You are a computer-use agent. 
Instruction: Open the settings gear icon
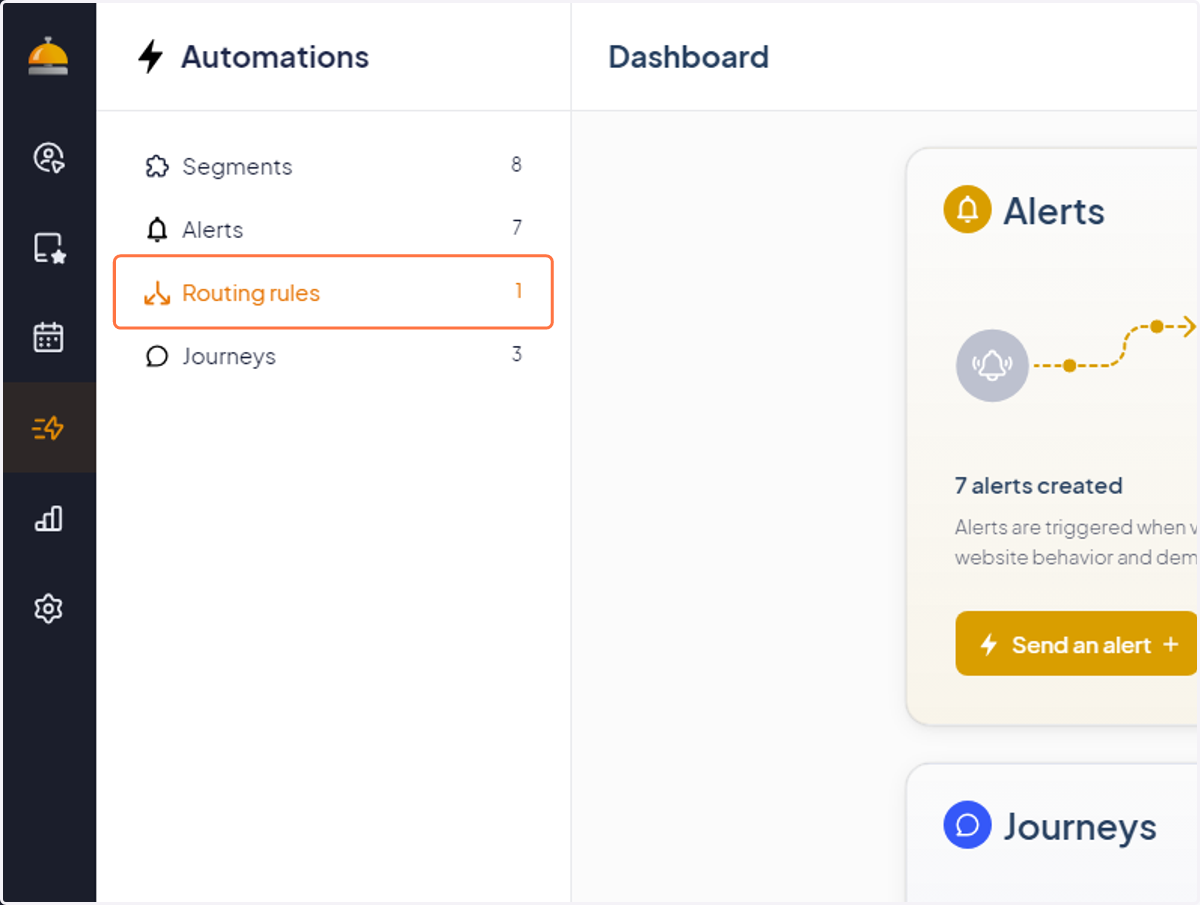(x=48, y=608)
